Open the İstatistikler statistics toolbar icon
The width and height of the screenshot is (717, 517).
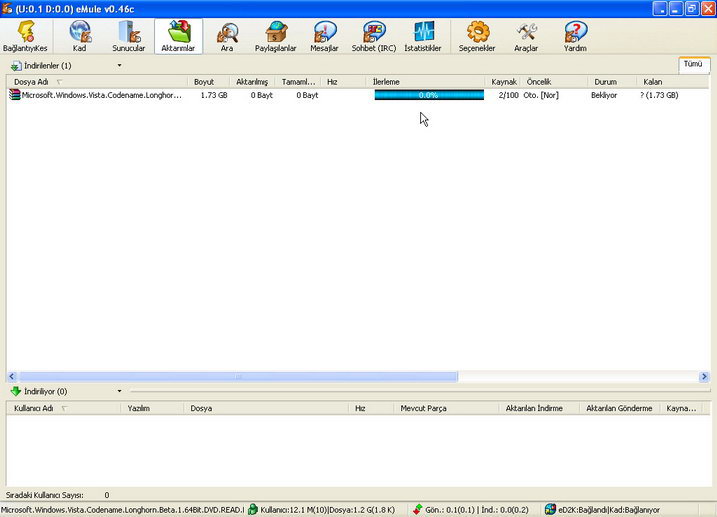point(423,36)
